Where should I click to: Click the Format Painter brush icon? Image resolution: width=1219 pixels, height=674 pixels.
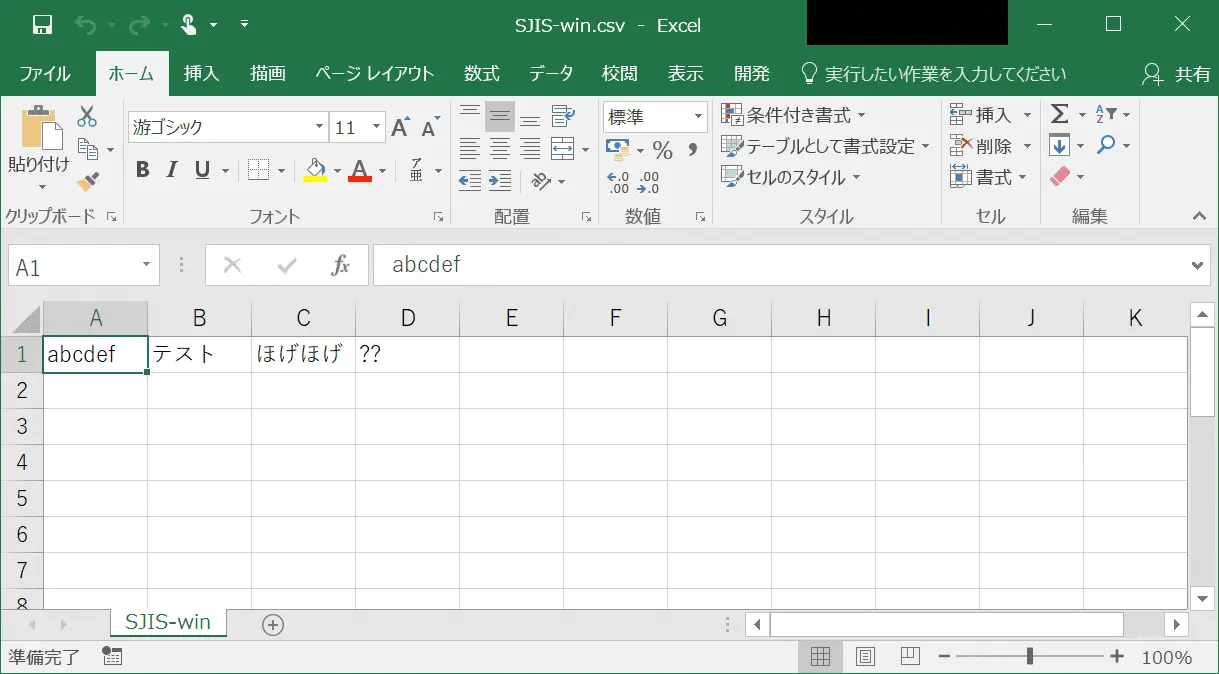click(x=87, y=181)
